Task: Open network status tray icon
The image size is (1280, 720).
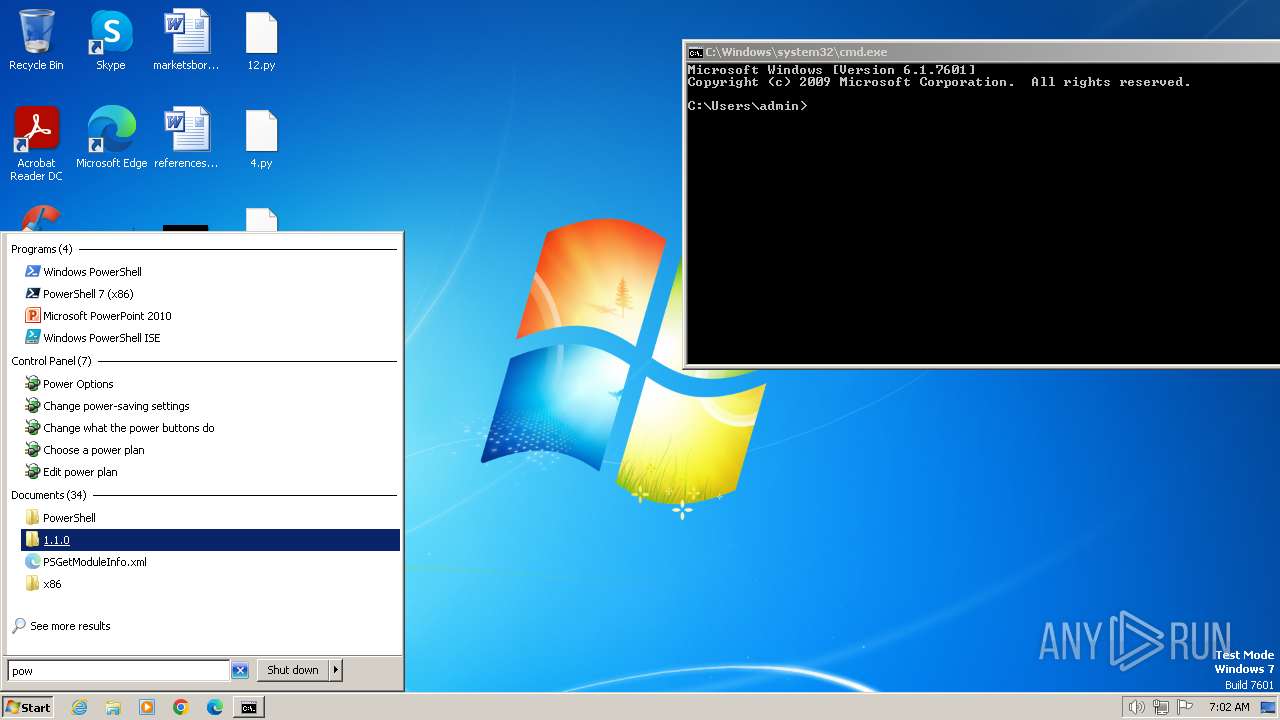Action: tap(1161, 707)
